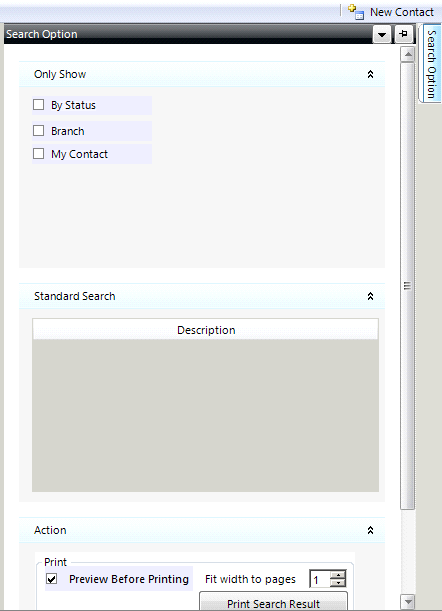The image size is (442, 611).
Task: Click the New Contact icon
Action: click(x=355, y=12)
